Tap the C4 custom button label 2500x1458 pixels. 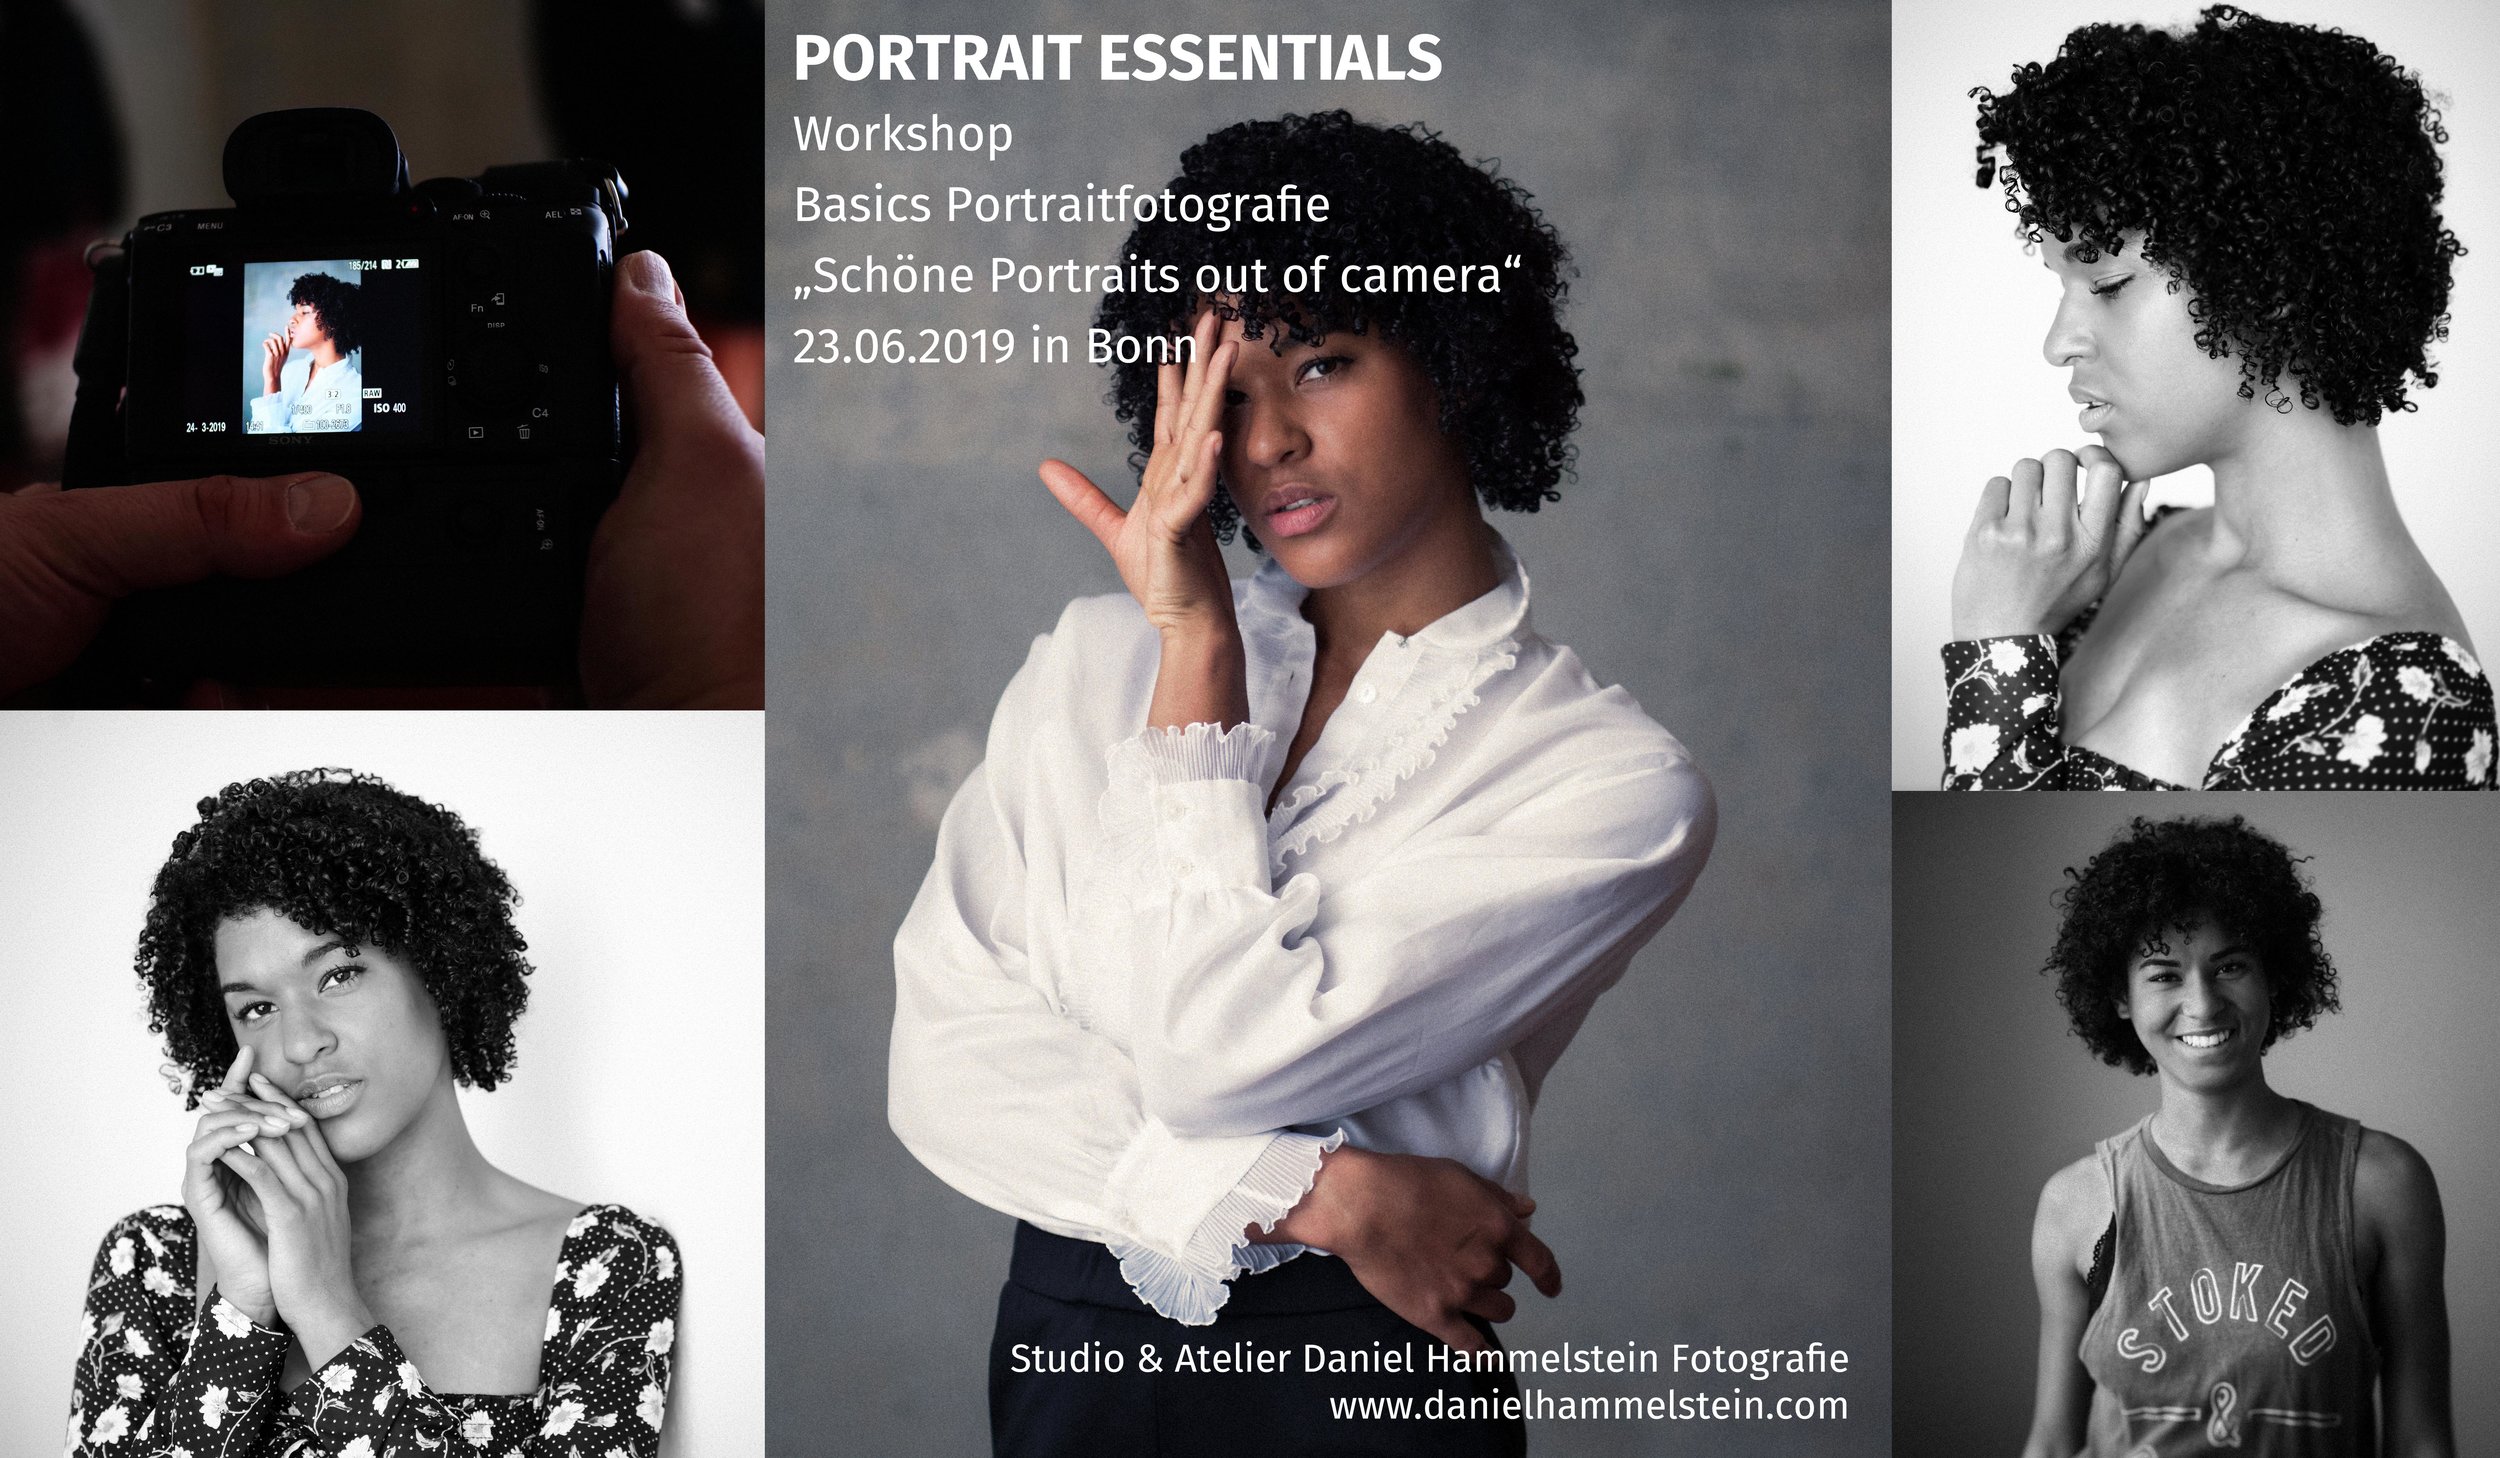pos(540,413)
